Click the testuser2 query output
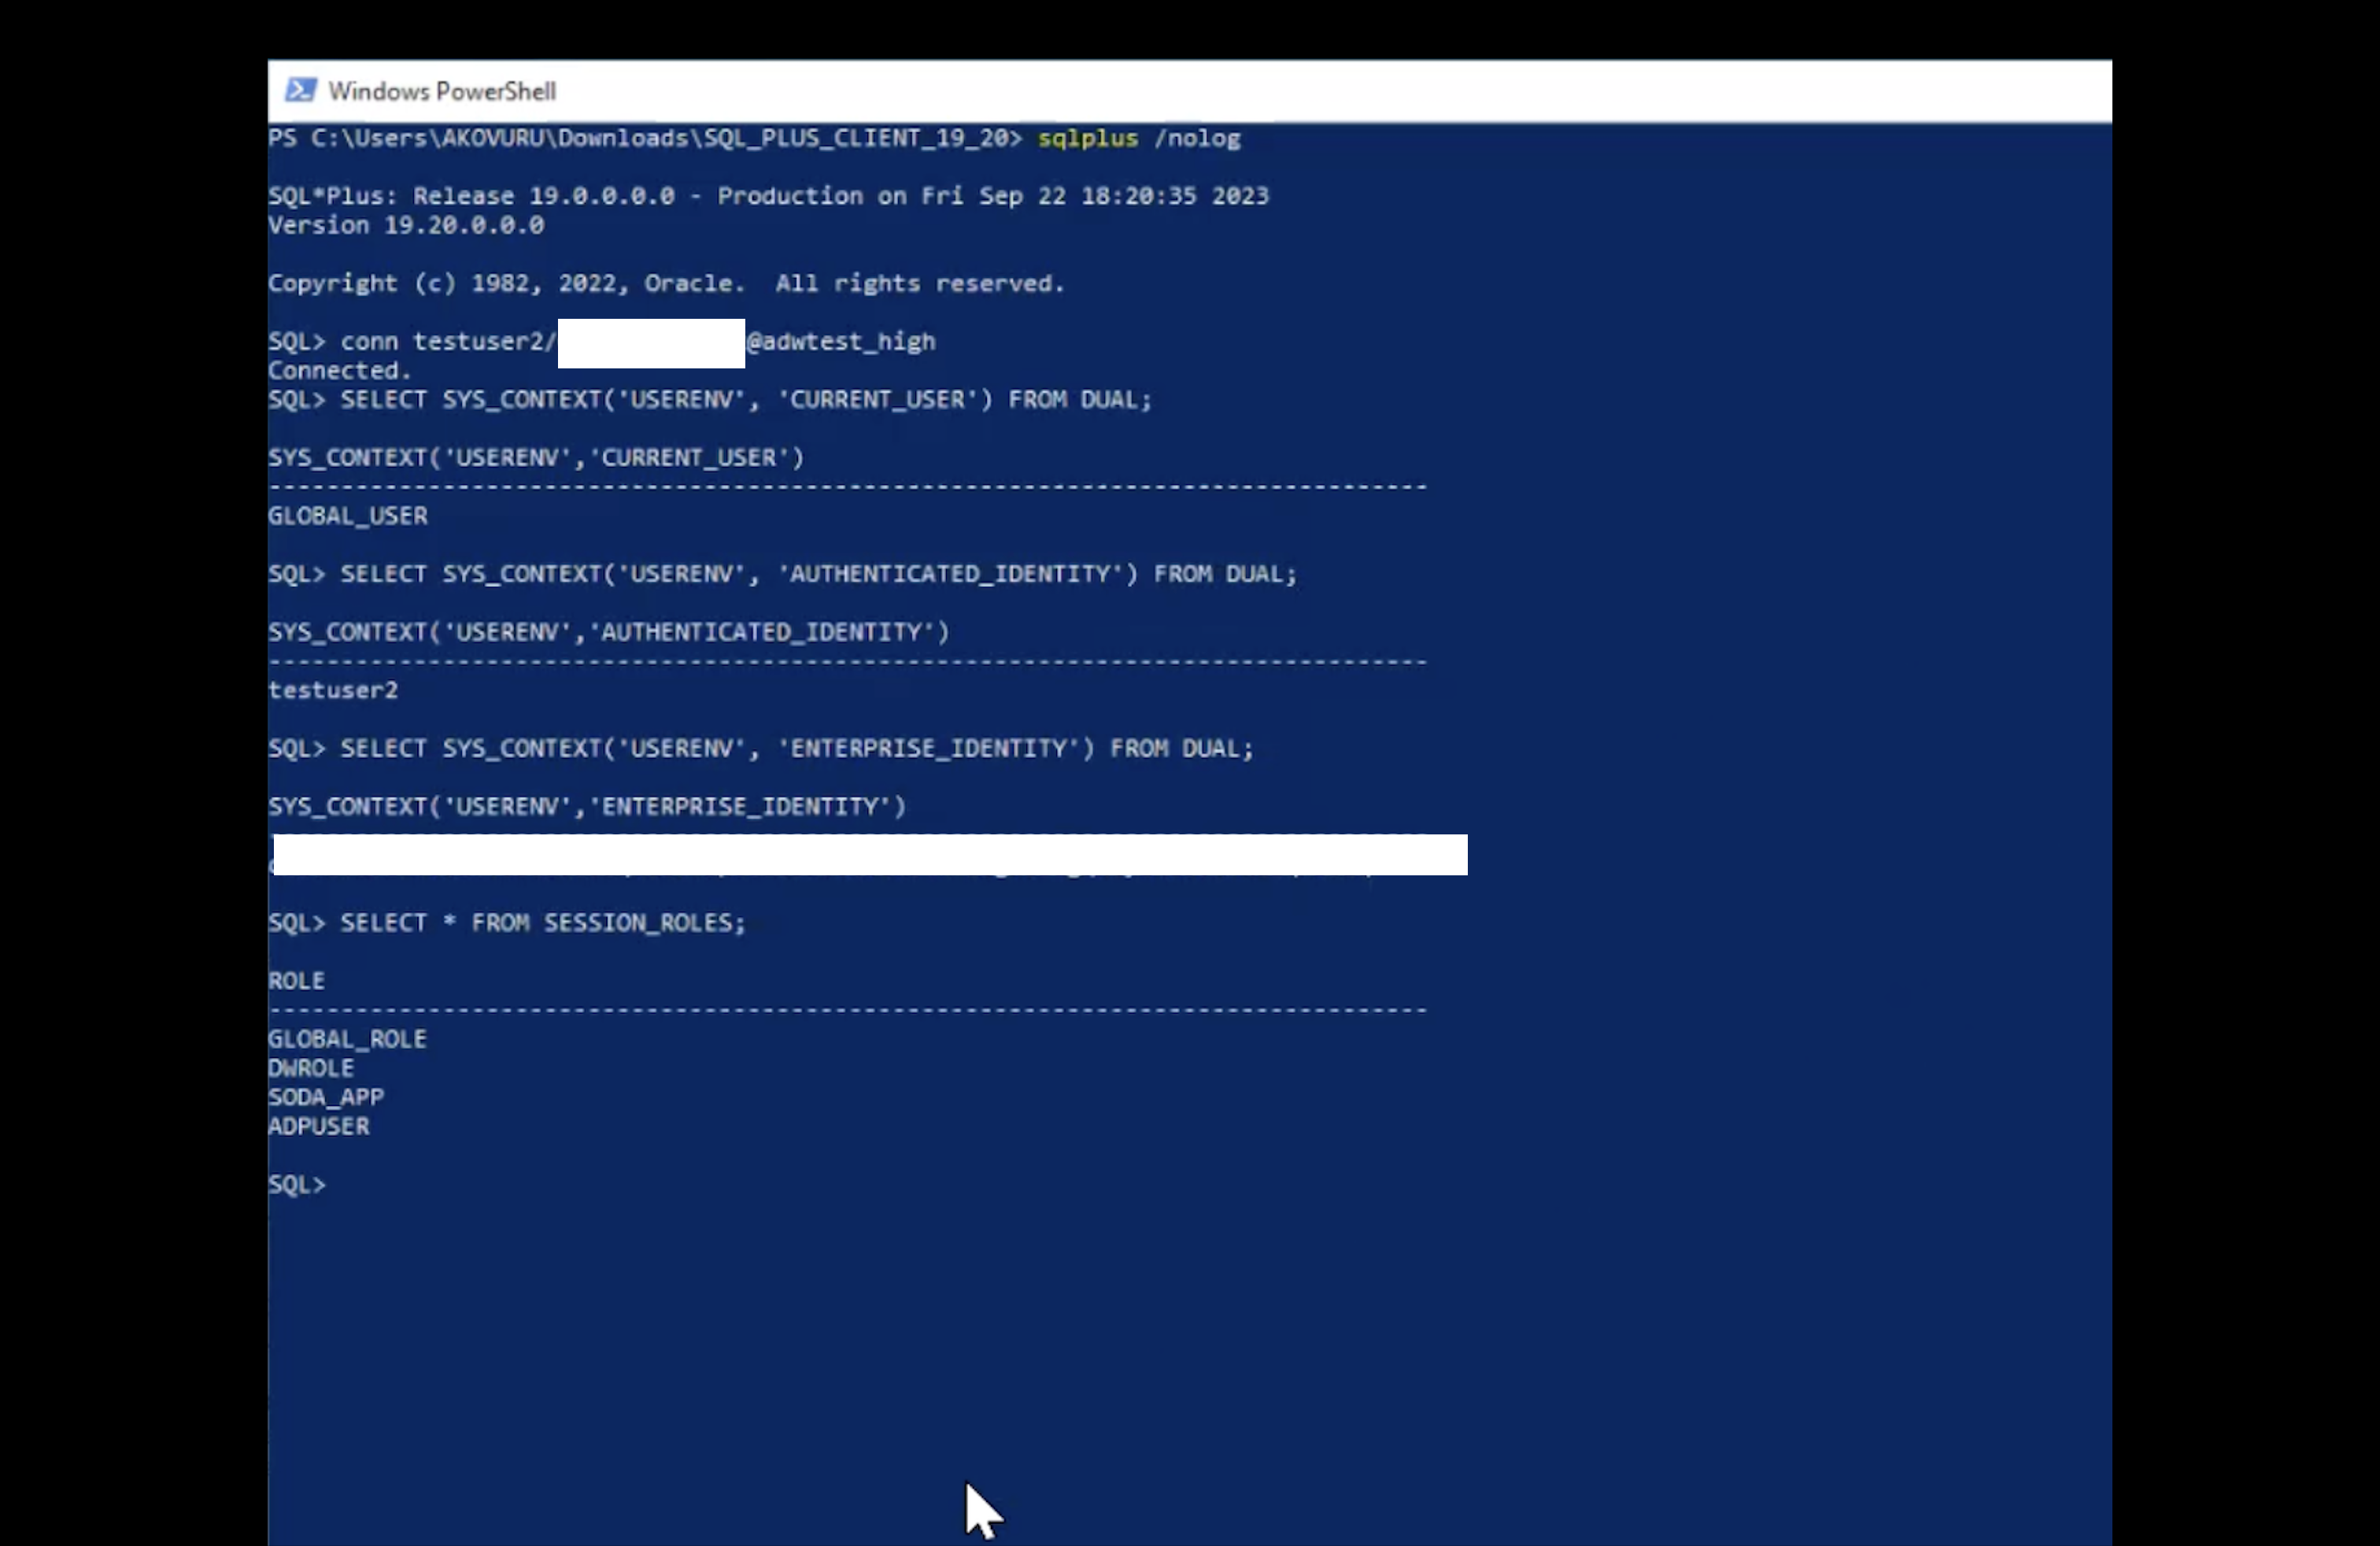The height and width of the screenshot is (1546, 2380). (x=333, y=689)
